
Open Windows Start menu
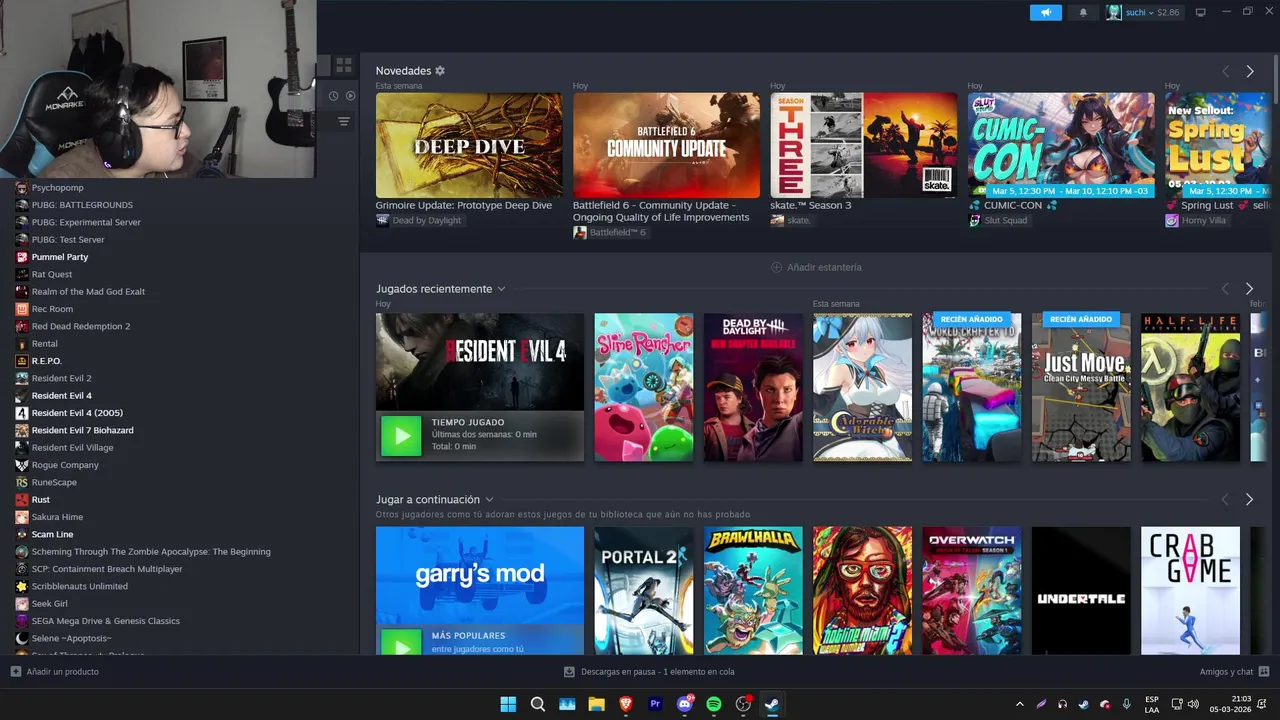(x=508, y=704)
